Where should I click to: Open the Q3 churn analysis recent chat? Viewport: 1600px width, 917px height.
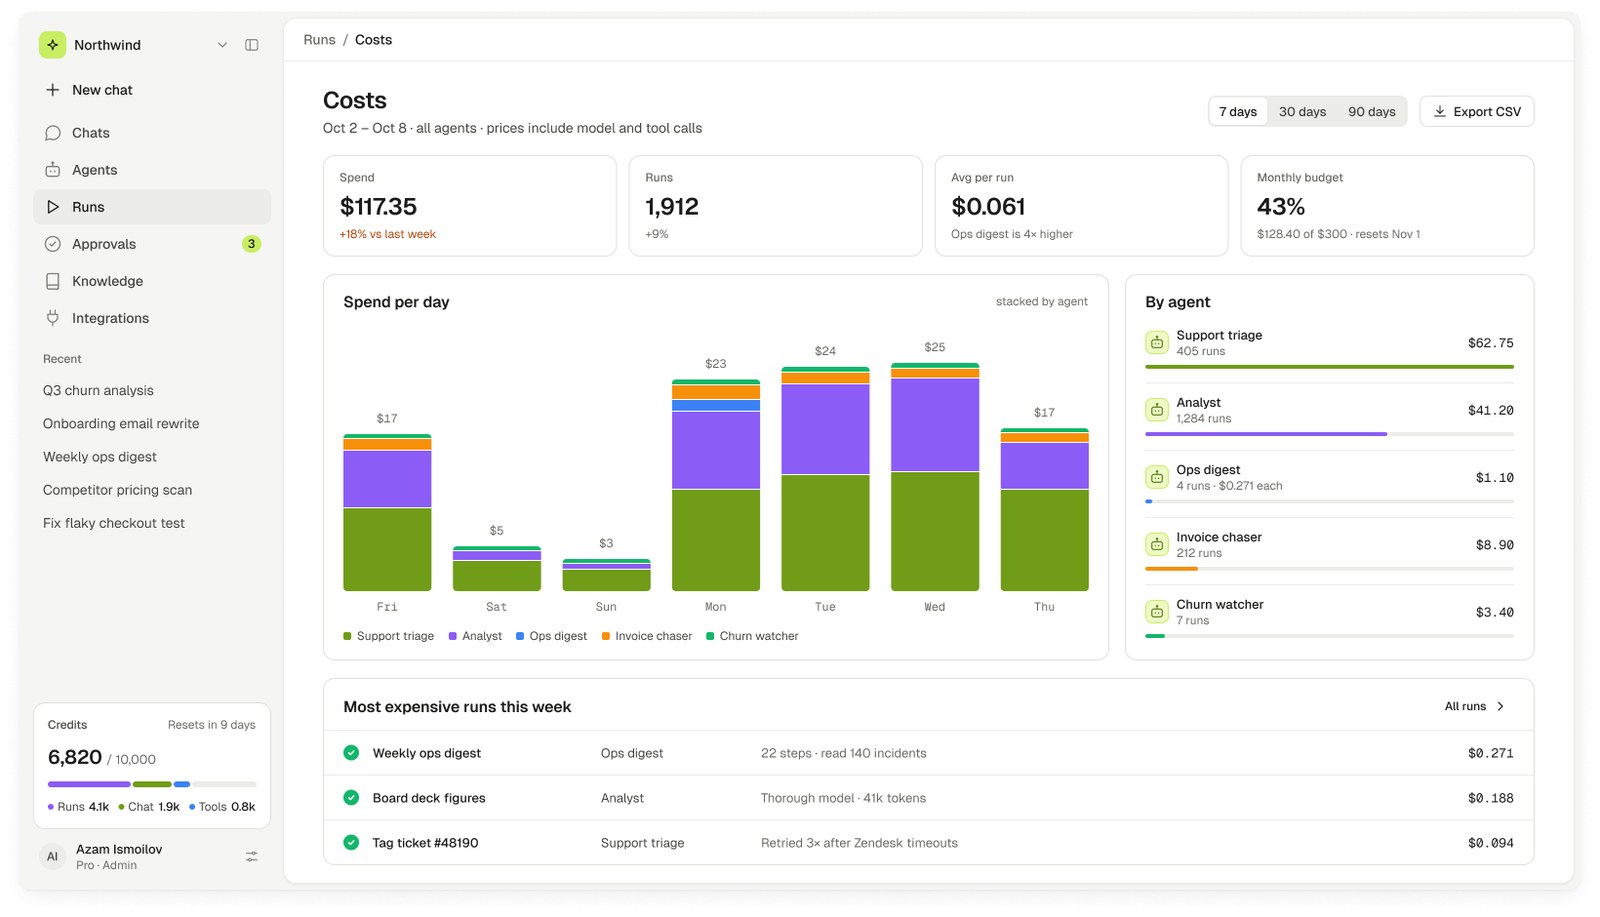(x=98, y=391)
